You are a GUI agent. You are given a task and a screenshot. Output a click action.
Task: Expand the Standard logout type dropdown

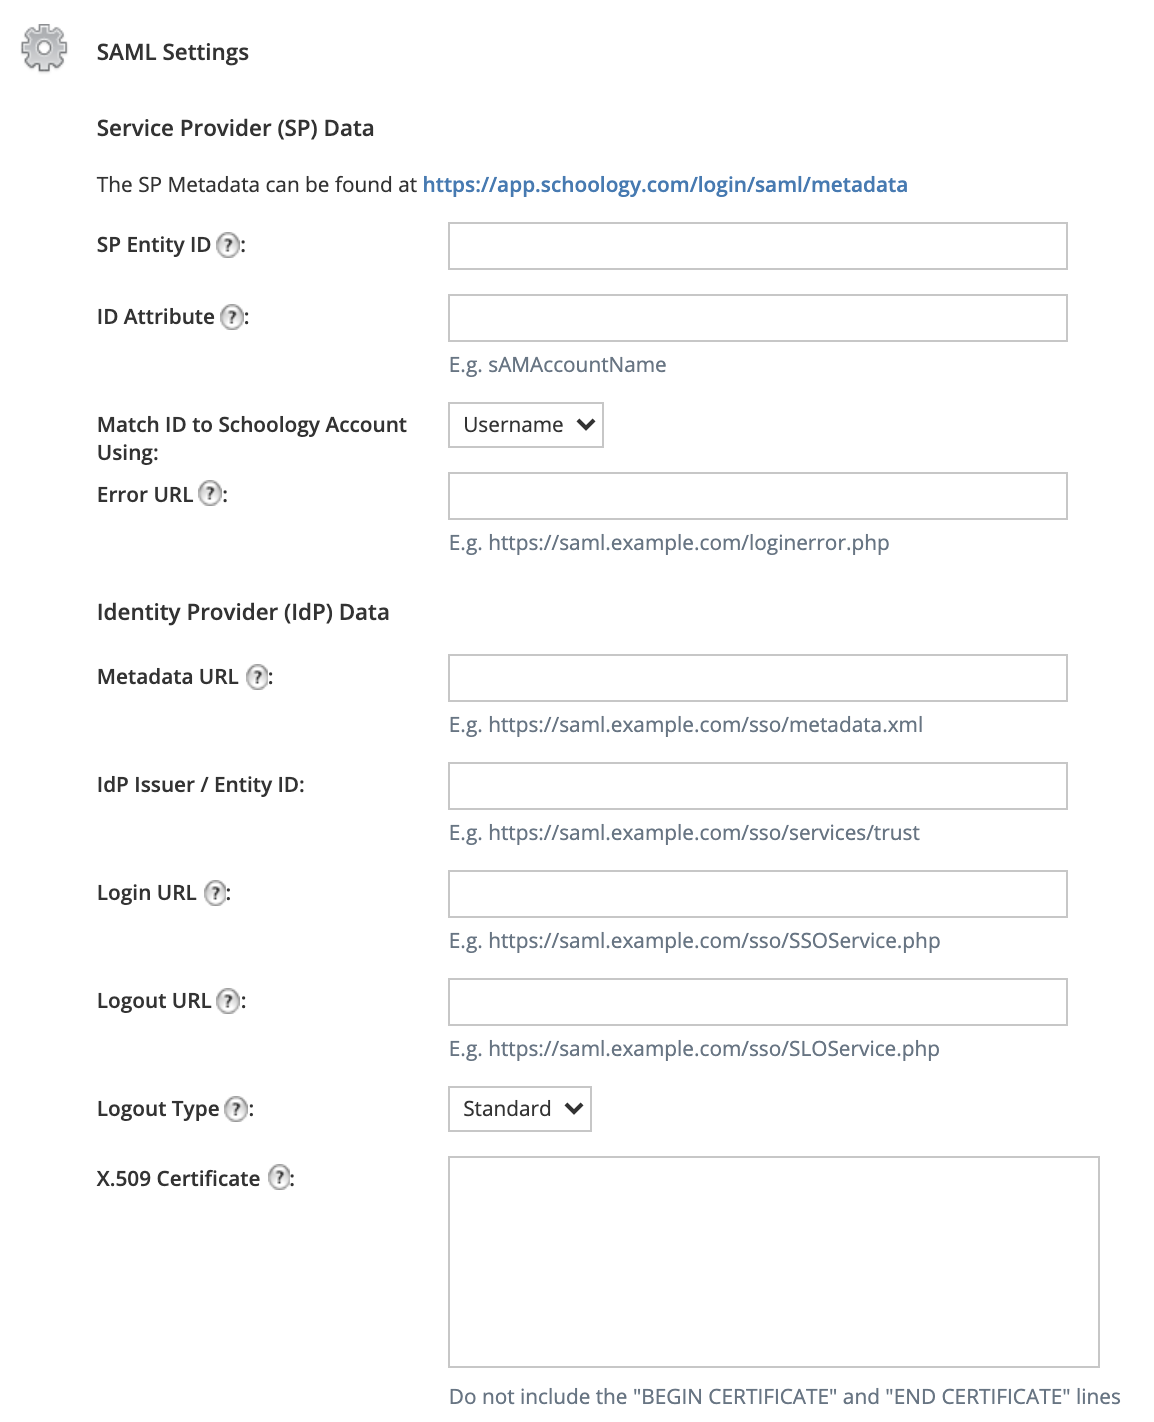520,1109
